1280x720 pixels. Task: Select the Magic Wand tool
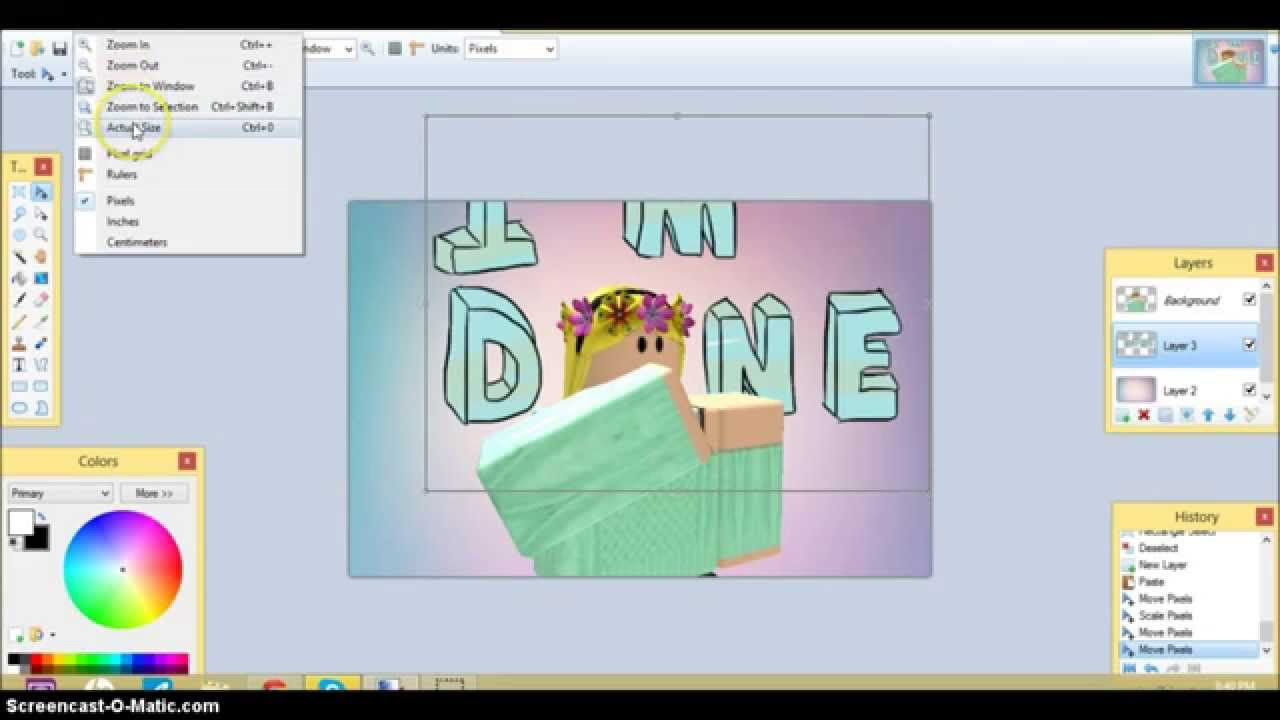point(19,257)
